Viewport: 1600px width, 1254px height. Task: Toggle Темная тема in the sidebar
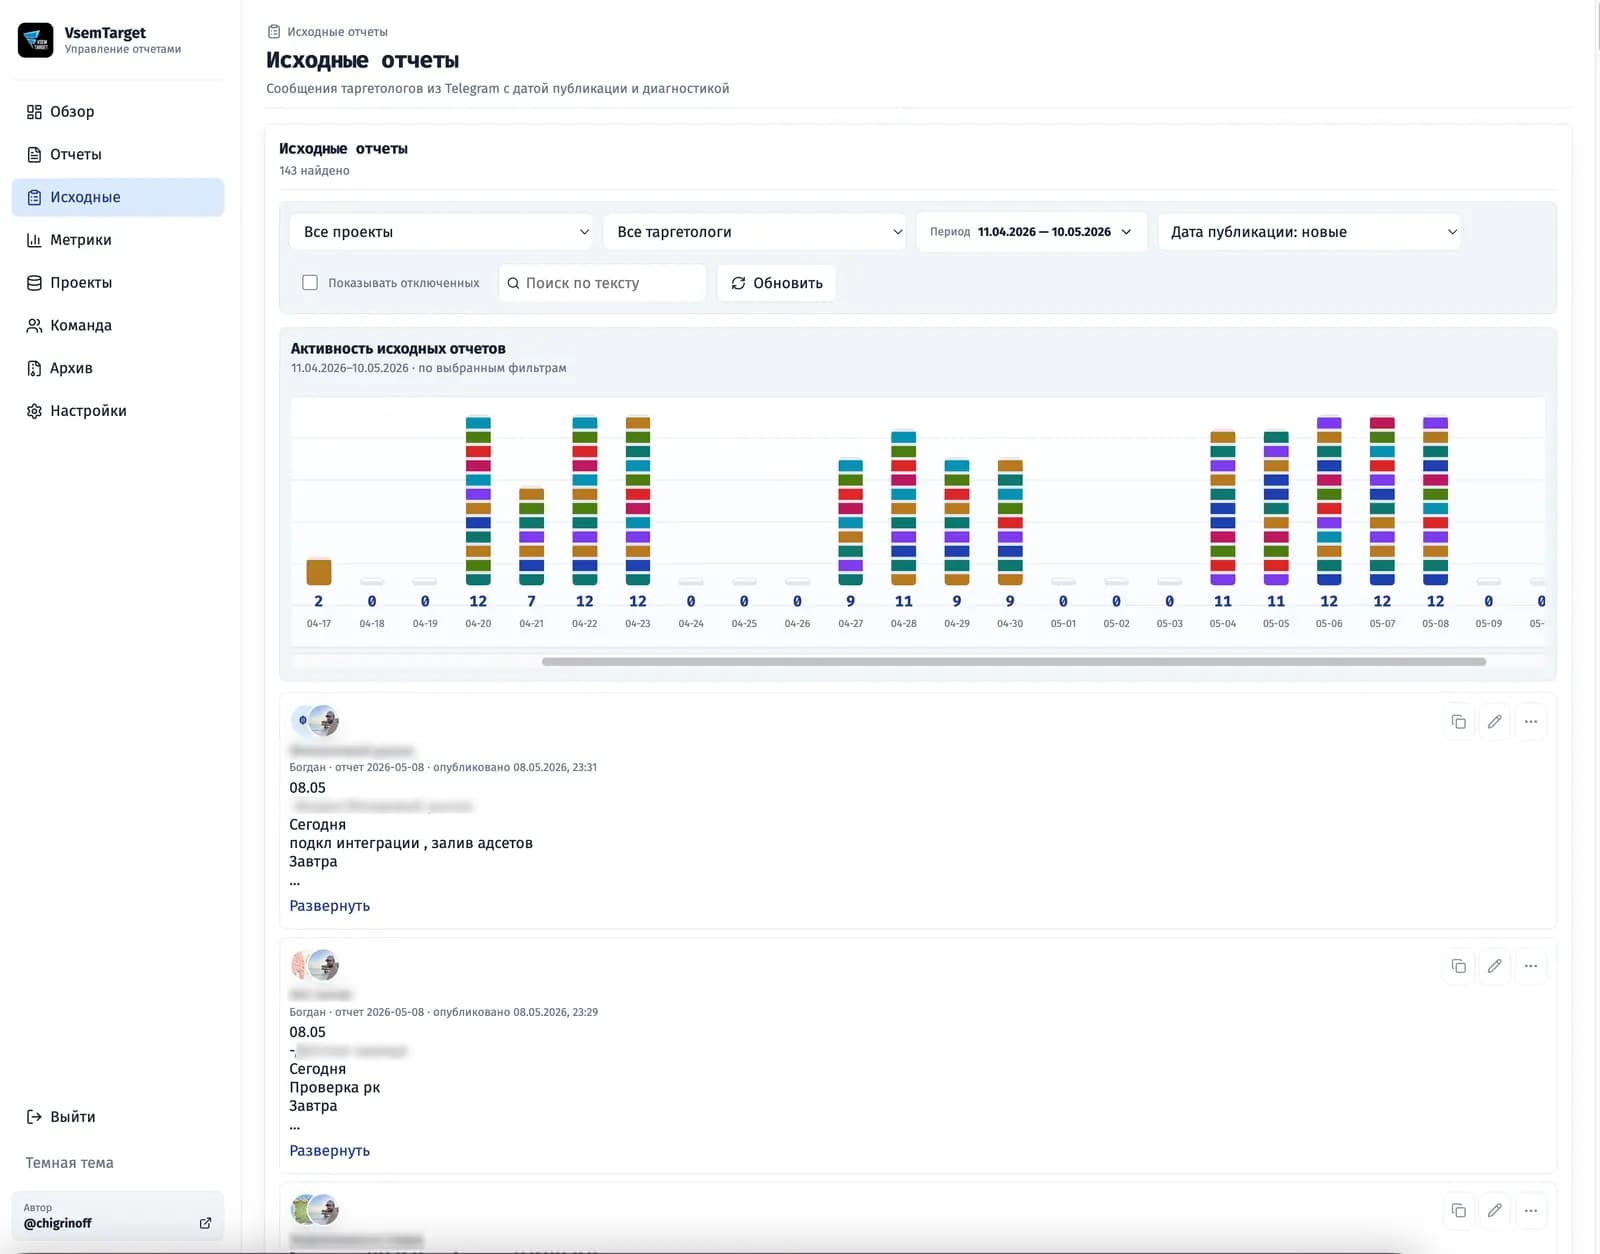click(x=69, y=1163)
